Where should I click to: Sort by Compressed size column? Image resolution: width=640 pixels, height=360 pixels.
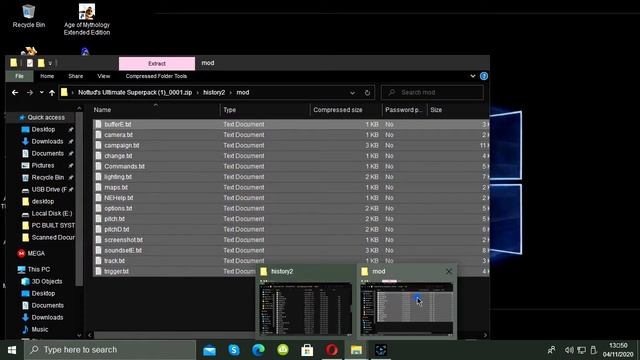pyautogui.click(x=346, y=110)
